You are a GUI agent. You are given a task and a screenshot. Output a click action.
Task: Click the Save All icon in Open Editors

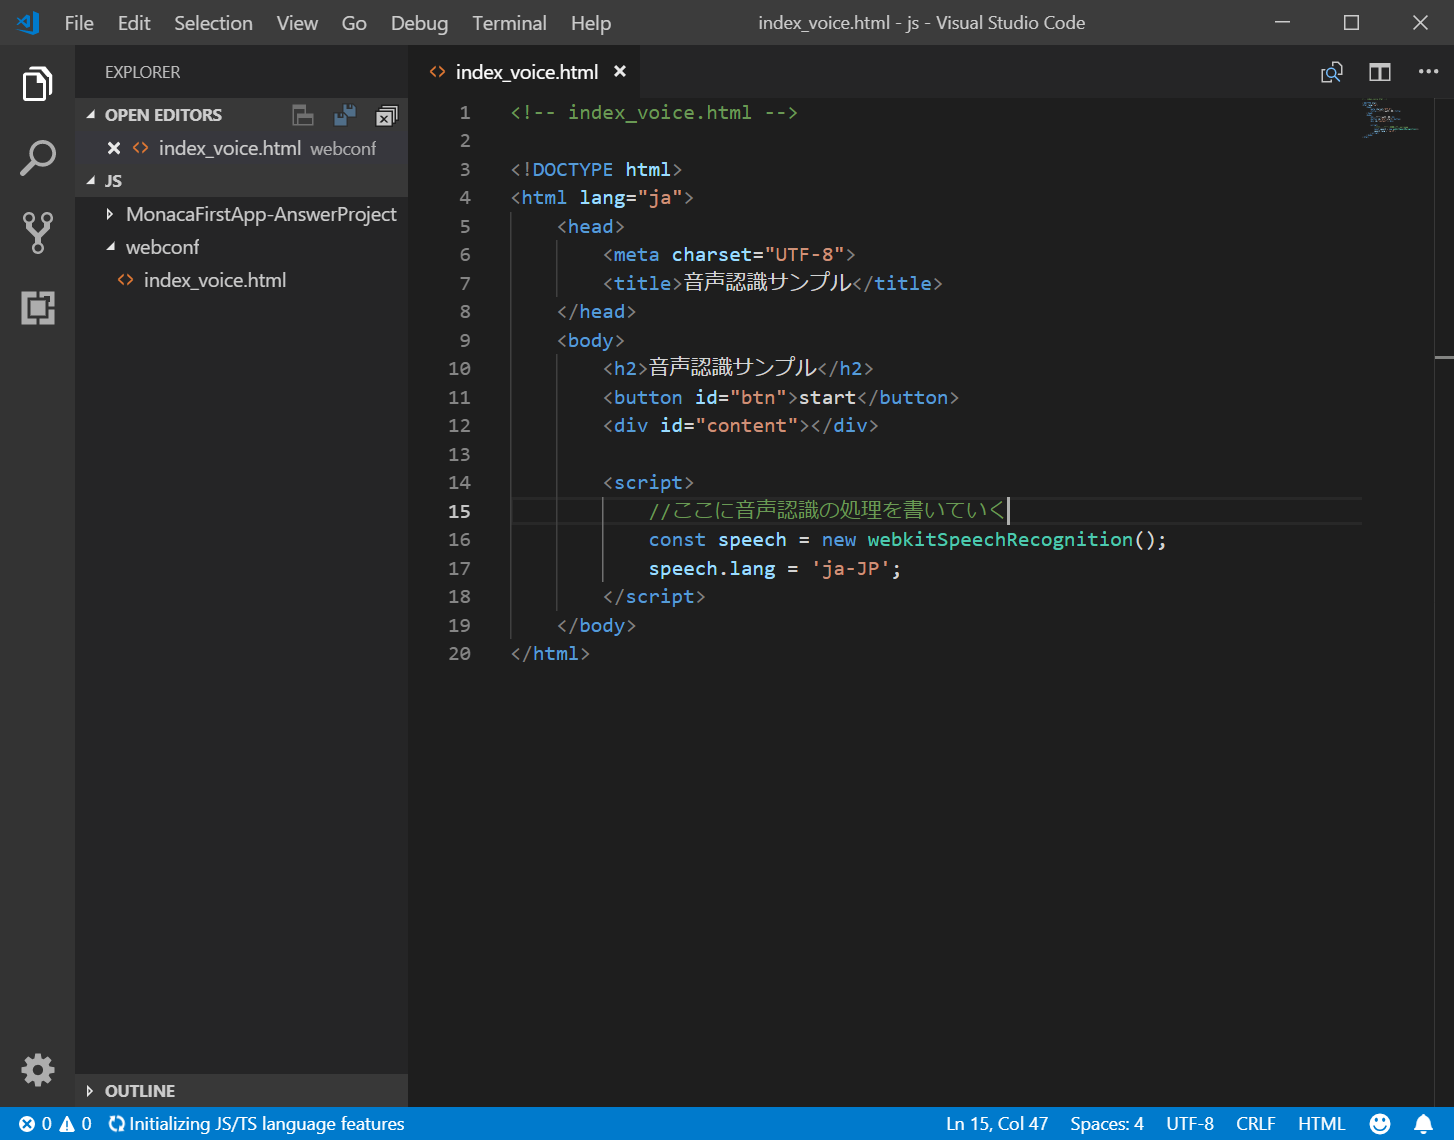(x=345, y=115)
